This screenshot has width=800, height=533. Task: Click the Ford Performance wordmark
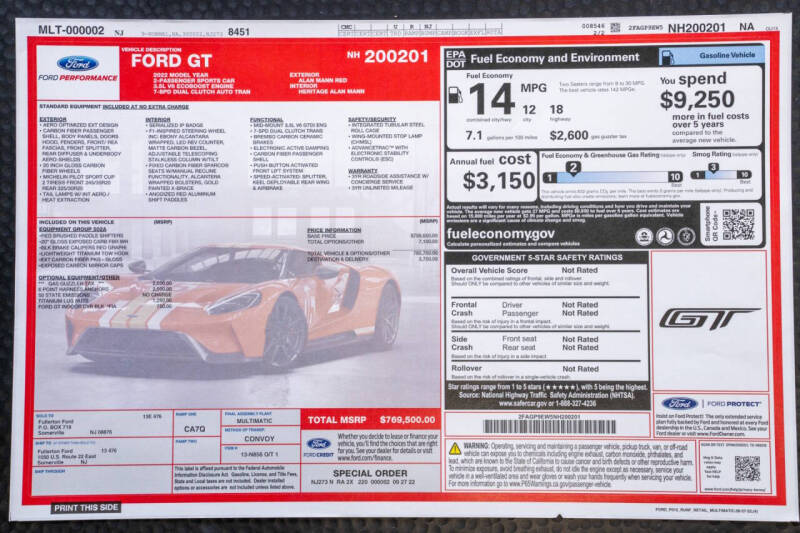pyautogui.click(x=78, y=78)
